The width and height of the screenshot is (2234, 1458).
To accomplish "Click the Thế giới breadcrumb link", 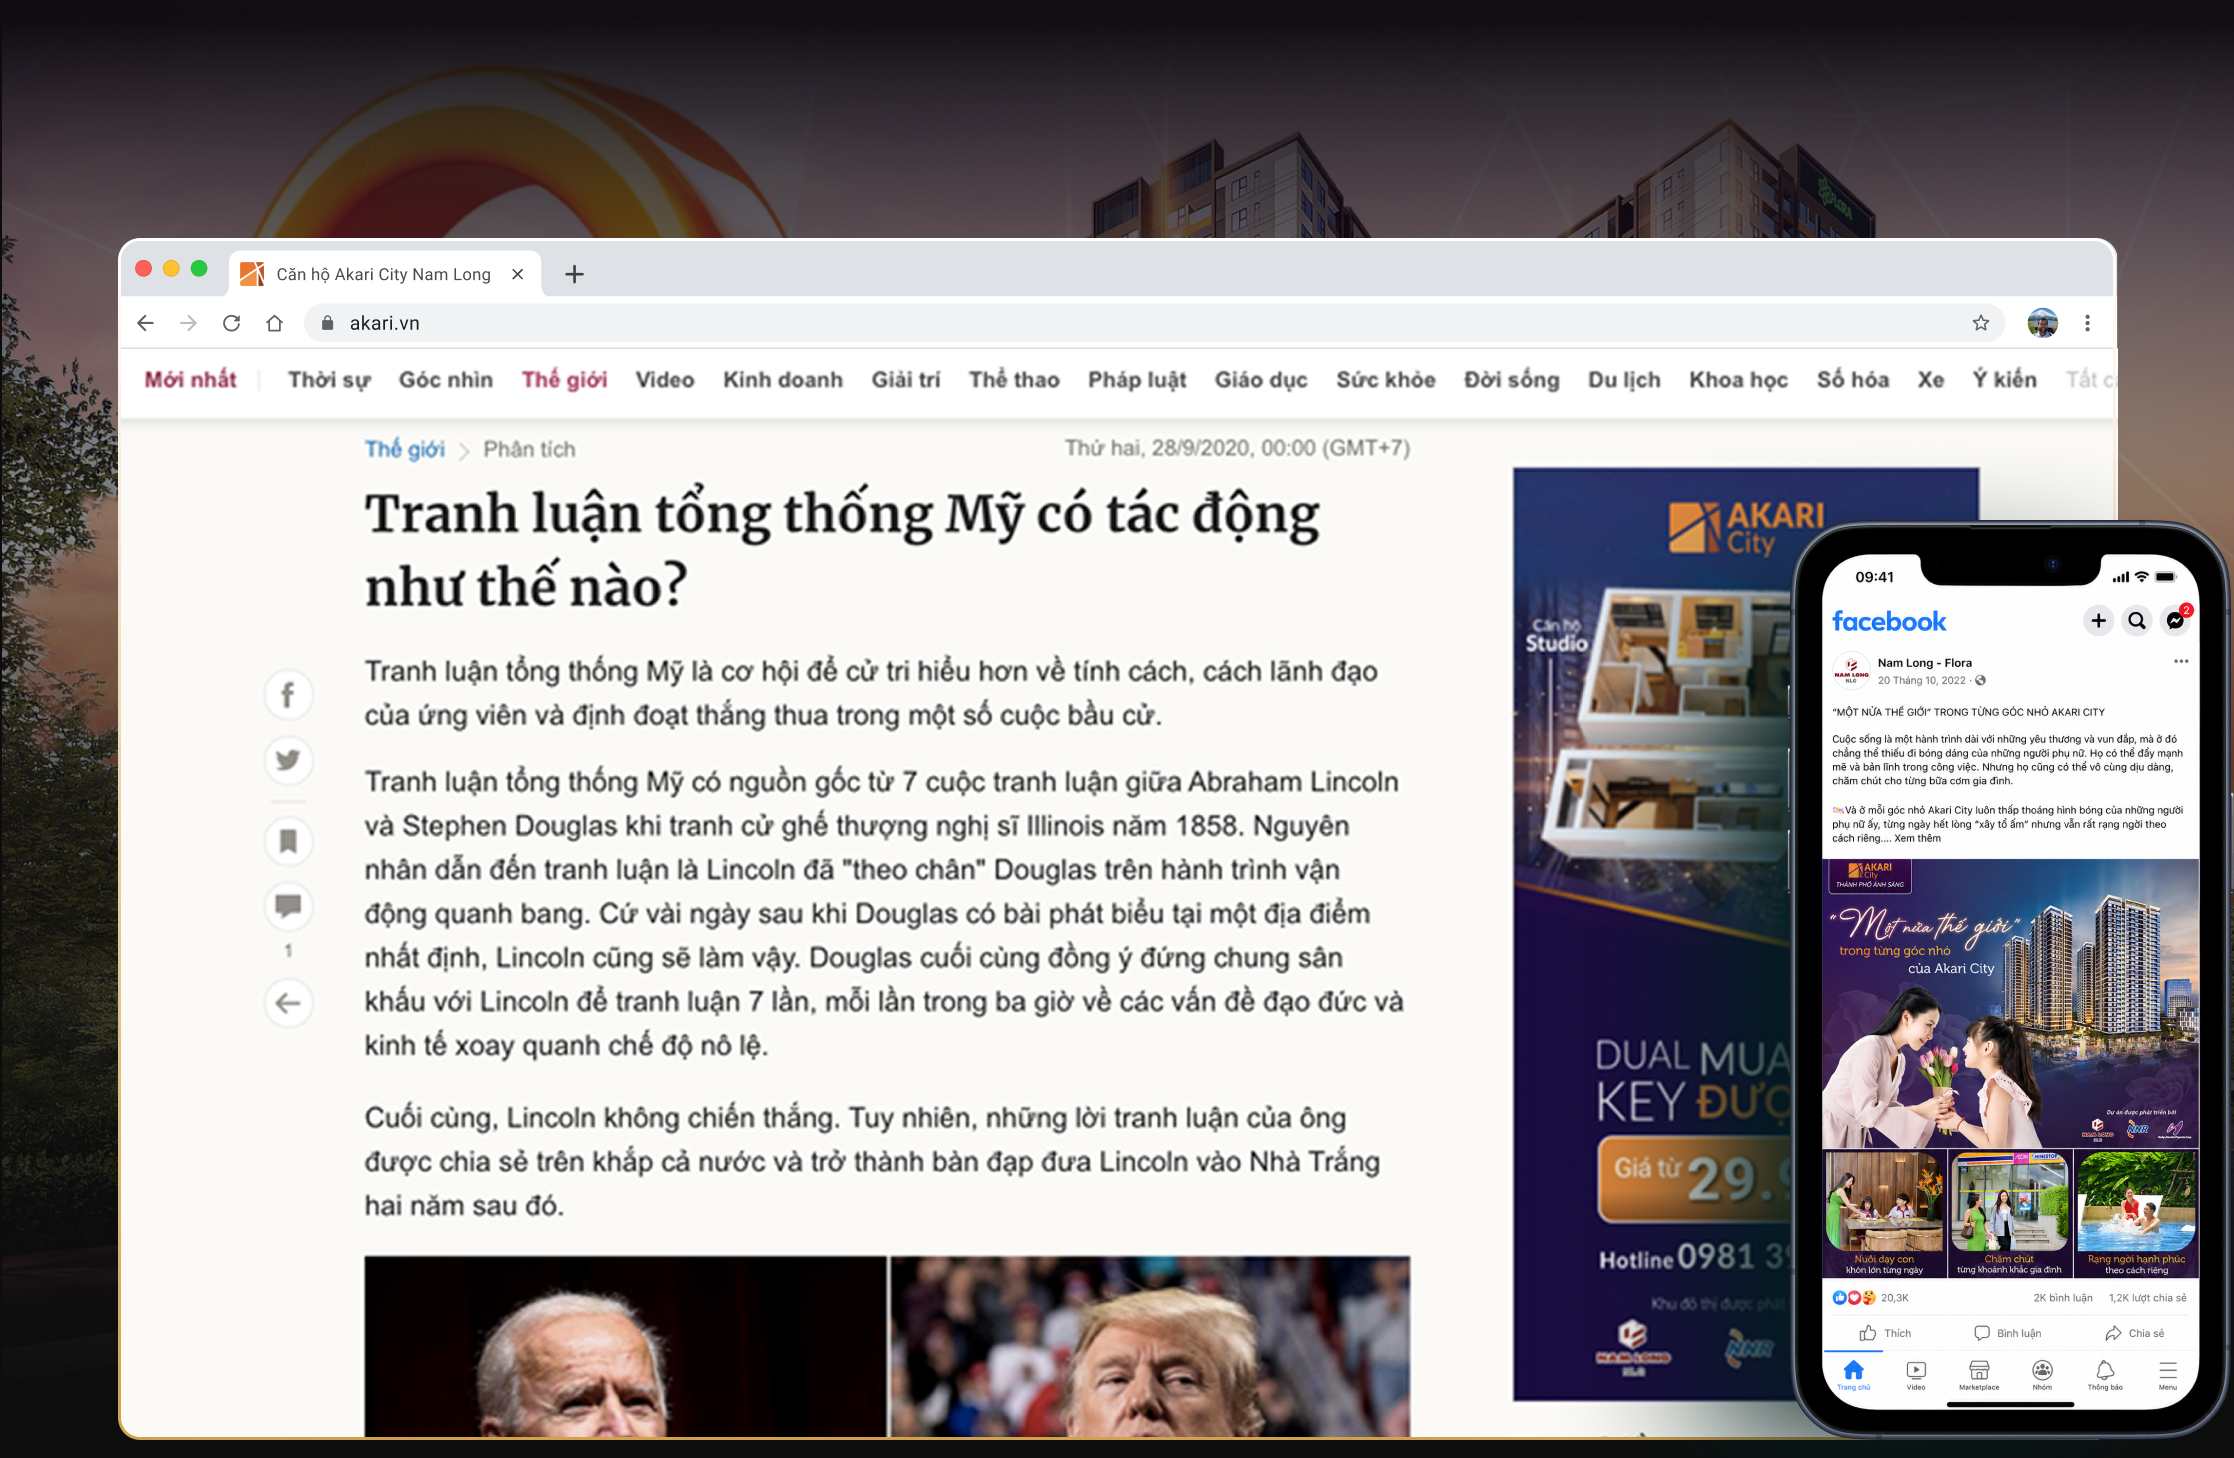I will [405, 449].
